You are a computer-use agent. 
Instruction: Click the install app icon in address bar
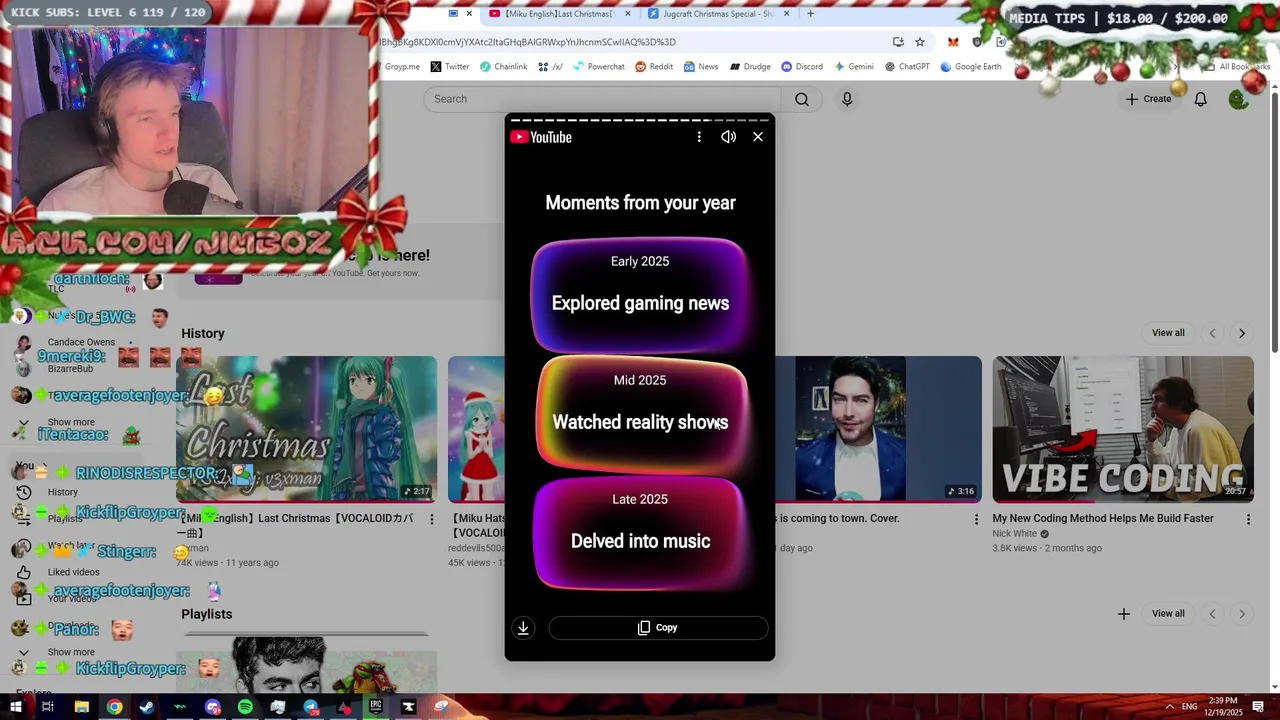(x=898, y=42)
